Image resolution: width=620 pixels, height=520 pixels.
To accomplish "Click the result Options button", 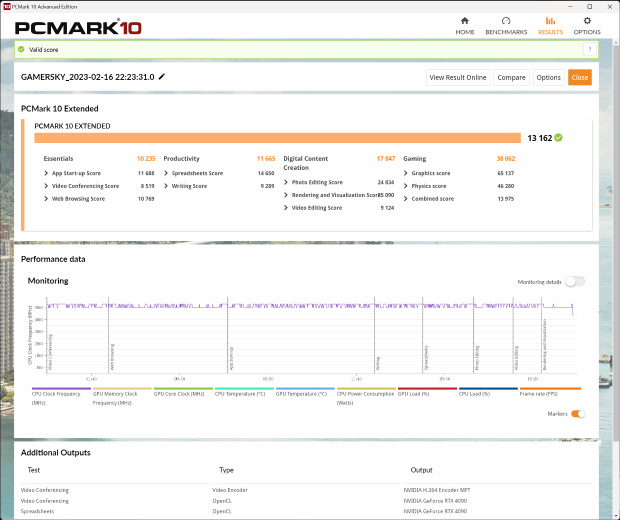I will pos(548,78).
